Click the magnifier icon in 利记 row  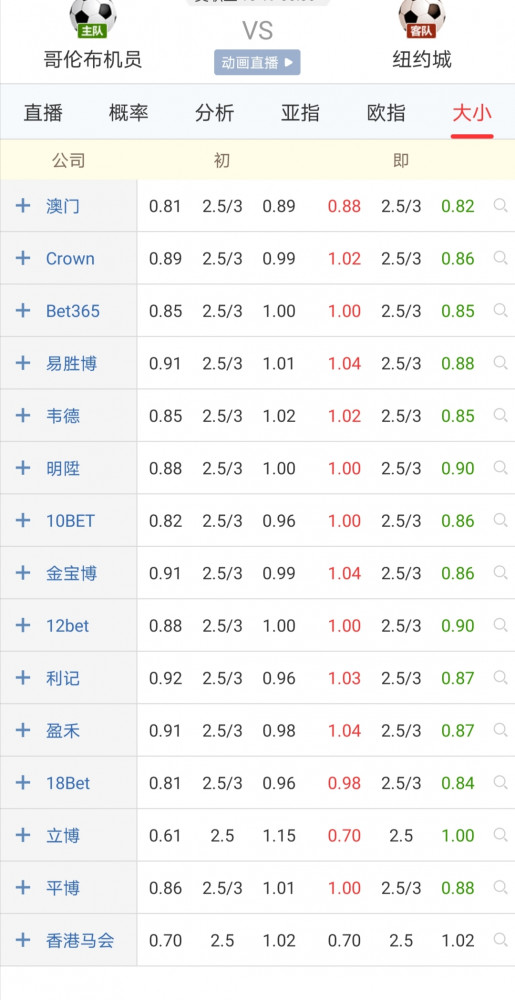point(500,677)
